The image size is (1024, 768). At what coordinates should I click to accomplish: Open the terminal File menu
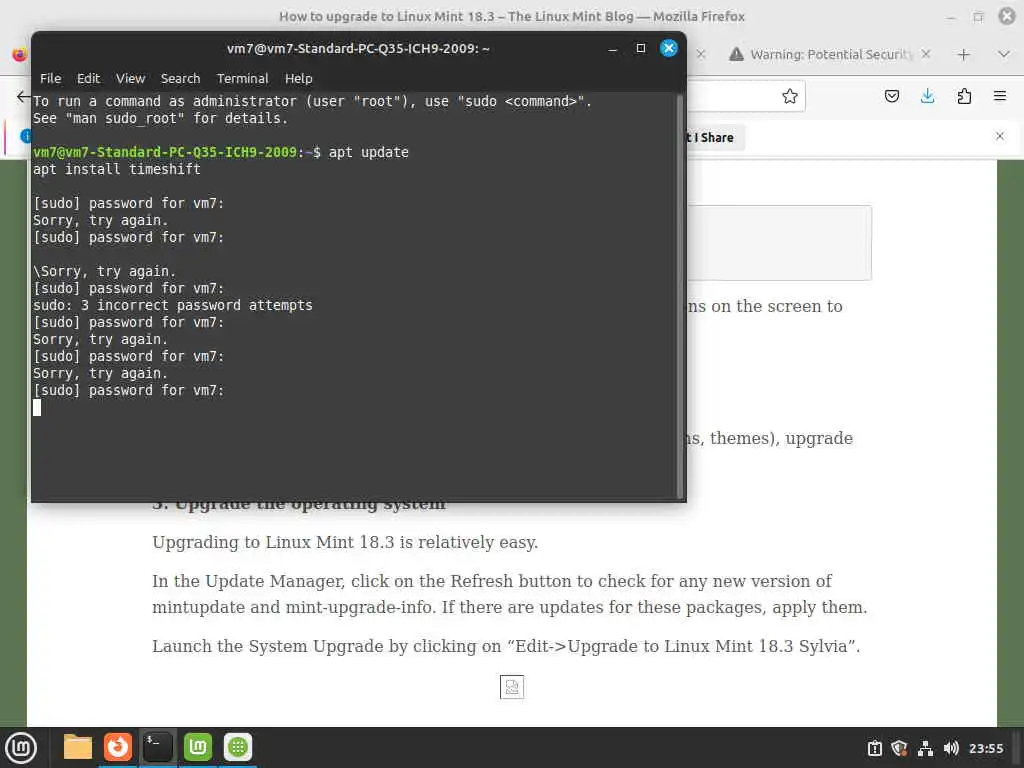[x=50, y=78]
